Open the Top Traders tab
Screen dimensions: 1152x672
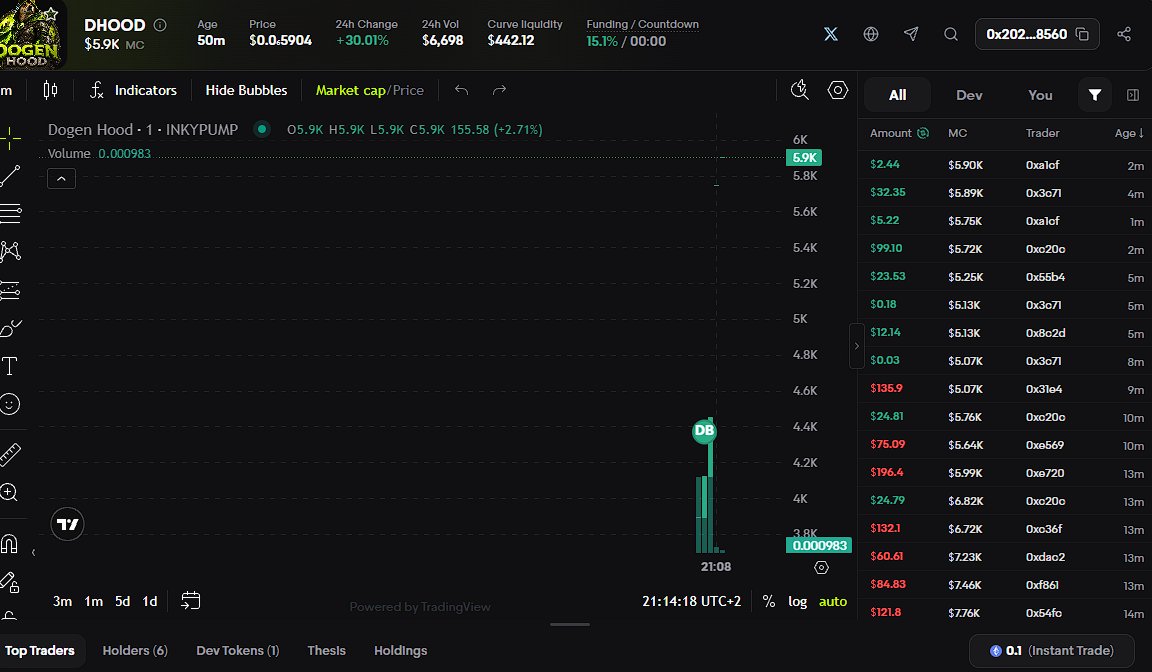point(40,651)
